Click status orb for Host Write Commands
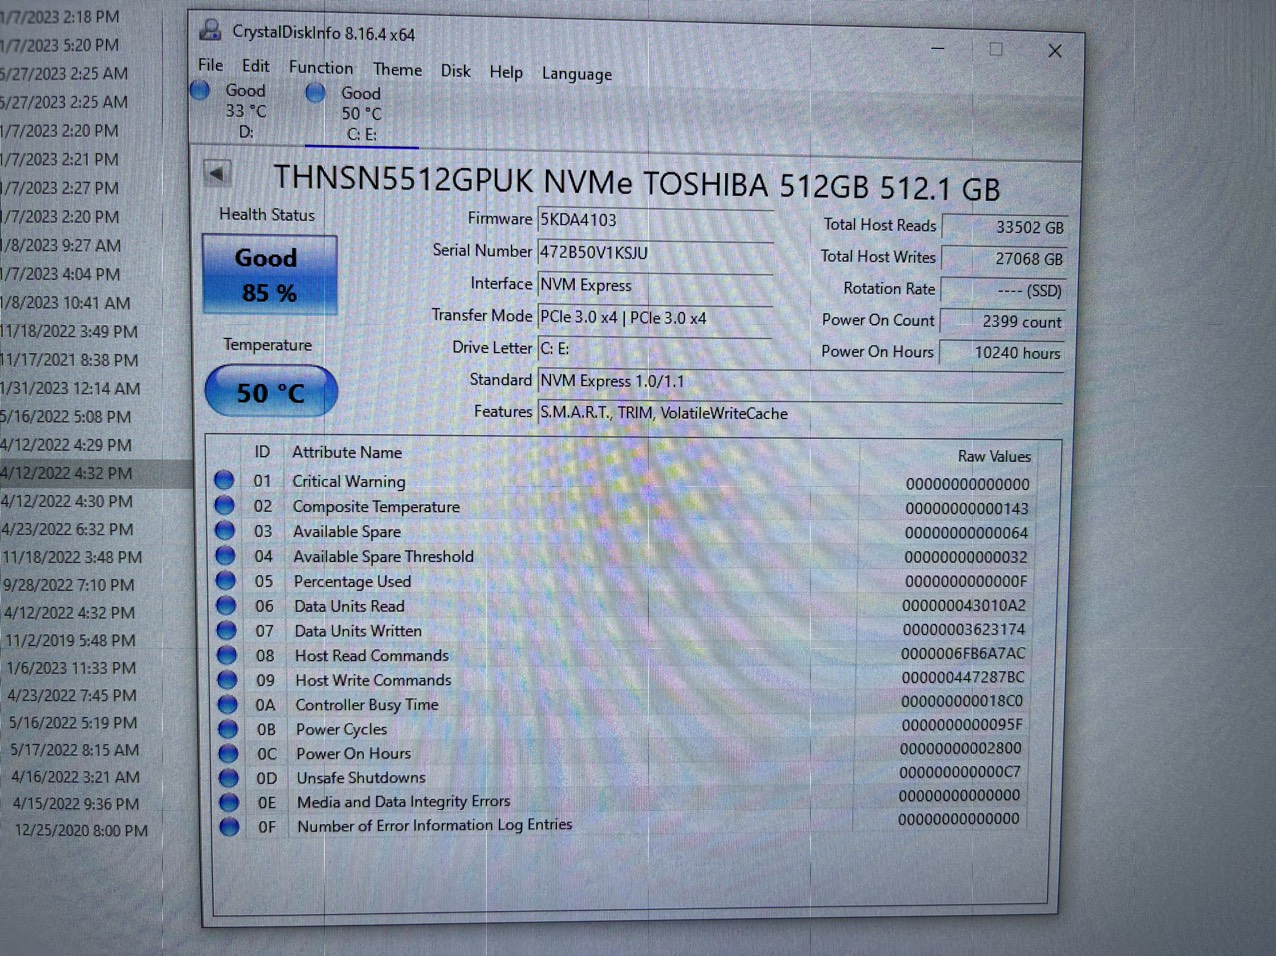The image size is (1276, 956). [227, 679]
